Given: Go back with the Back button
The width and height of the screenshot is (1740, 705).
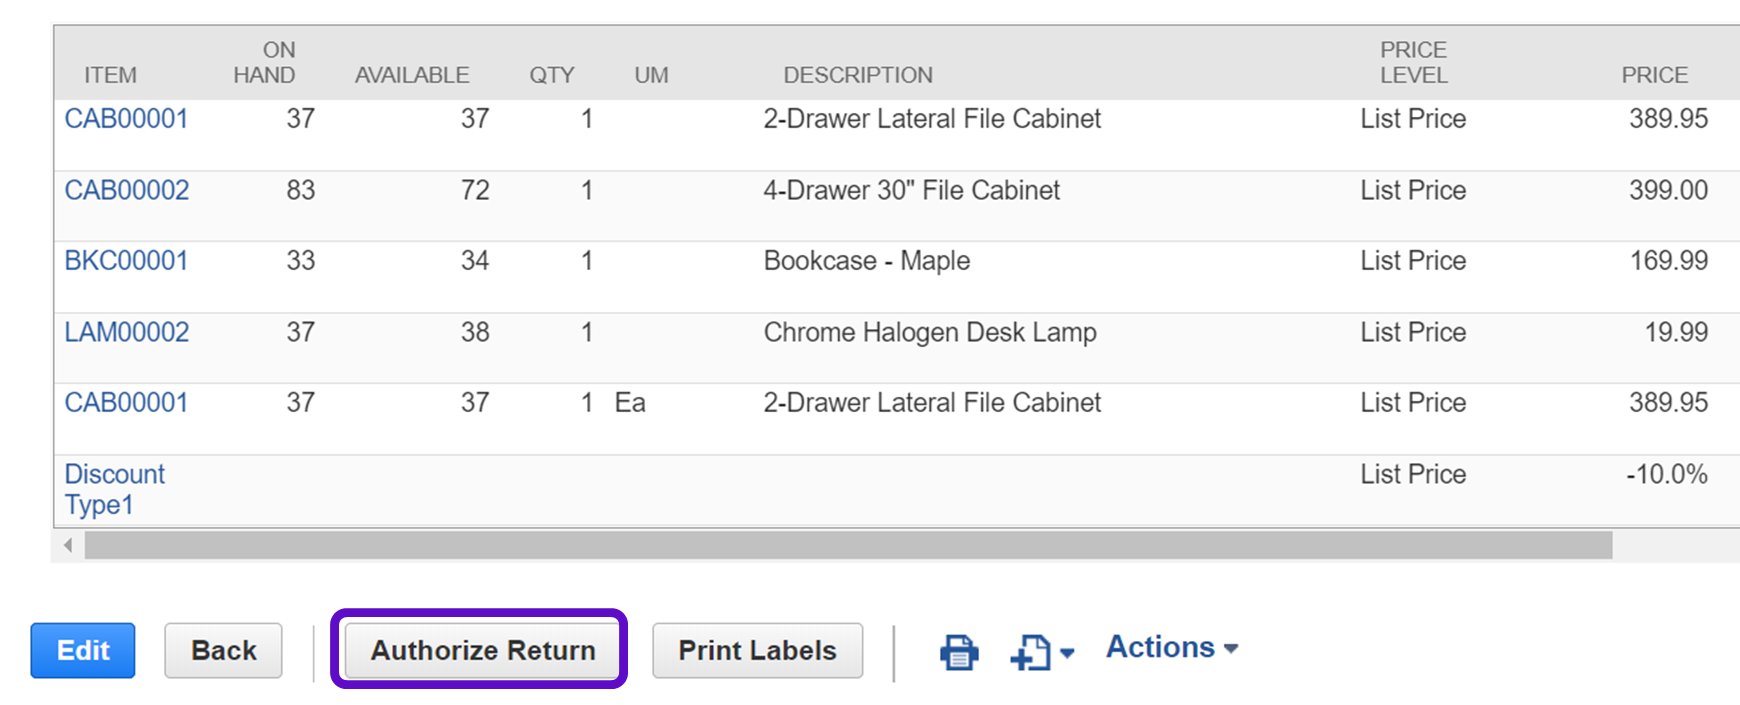Looking at the screenshot, I should pos(223,651).
